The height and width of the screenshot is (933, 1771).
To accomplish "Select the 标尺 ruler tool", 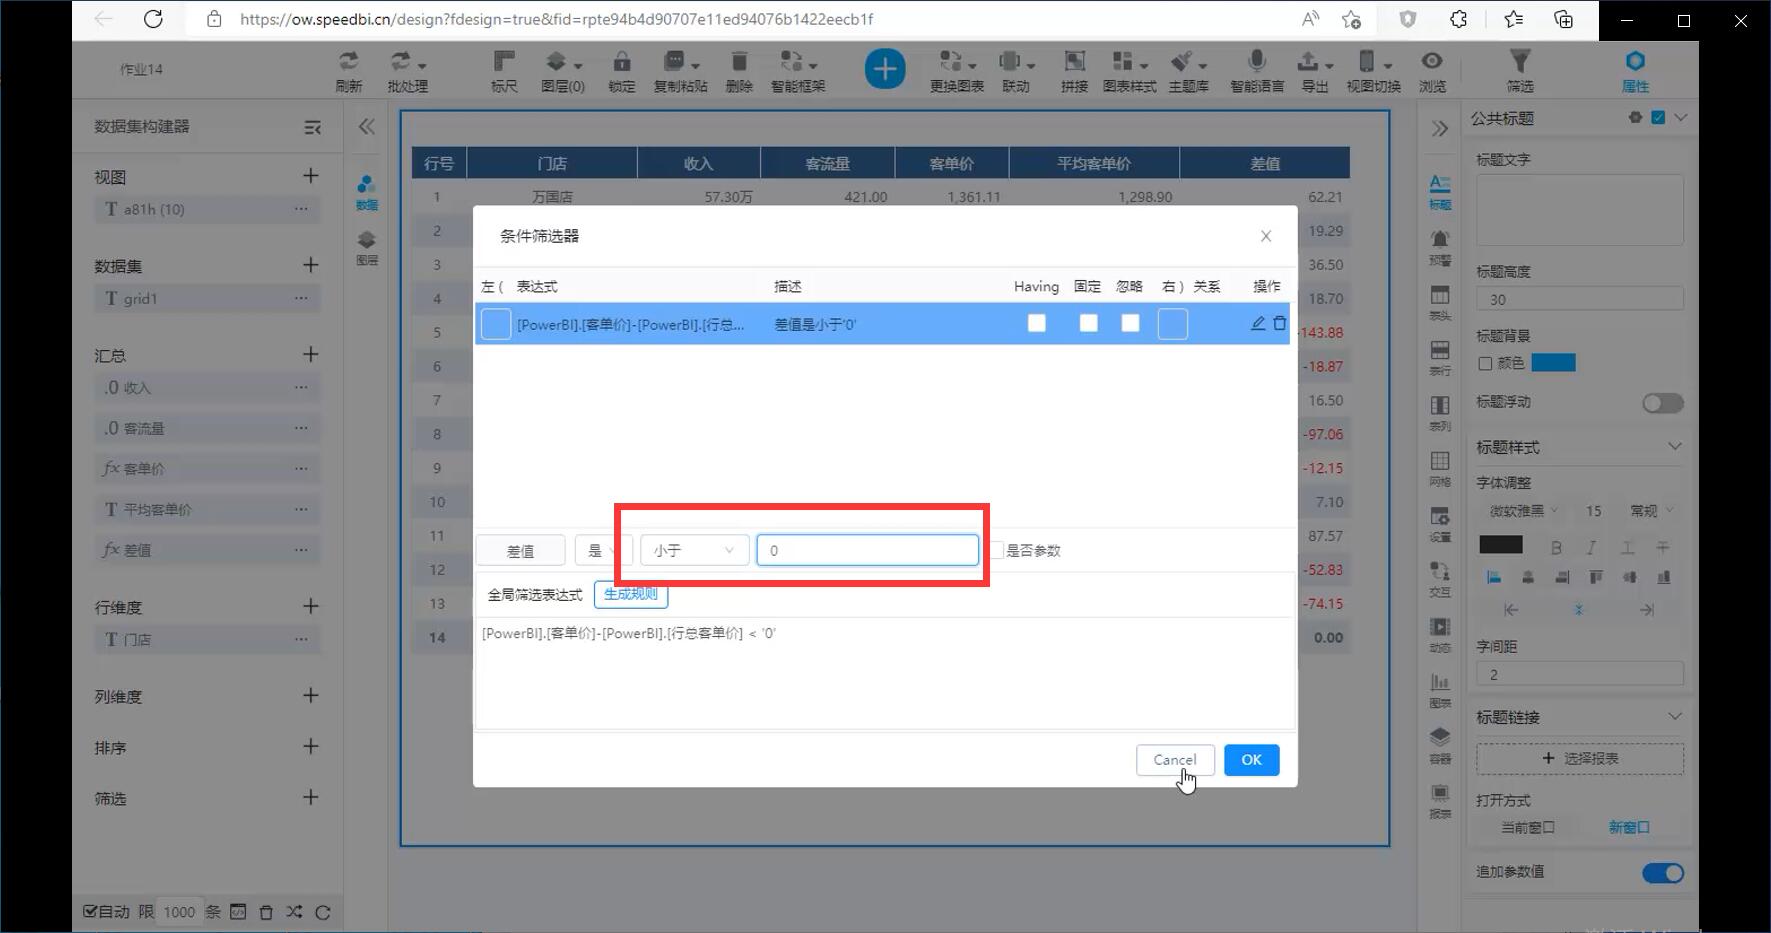I will [503, 70].
